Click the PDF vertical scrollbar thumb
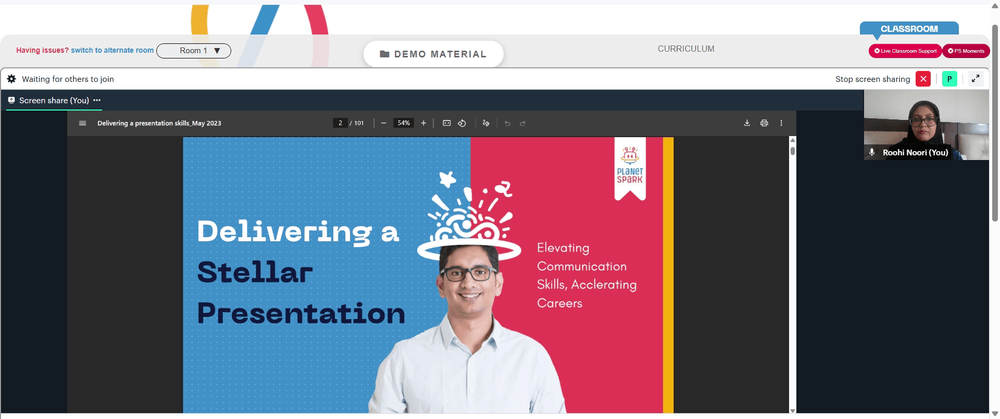 coord(793,151)
